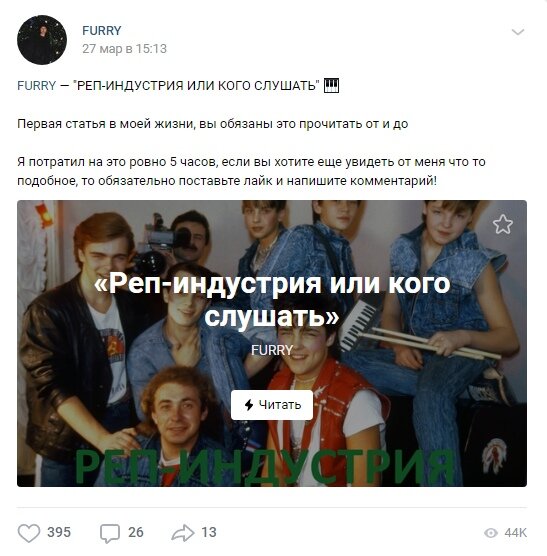Click the 13 shares counter
547x556 pixels.
(x=209, y=532)
